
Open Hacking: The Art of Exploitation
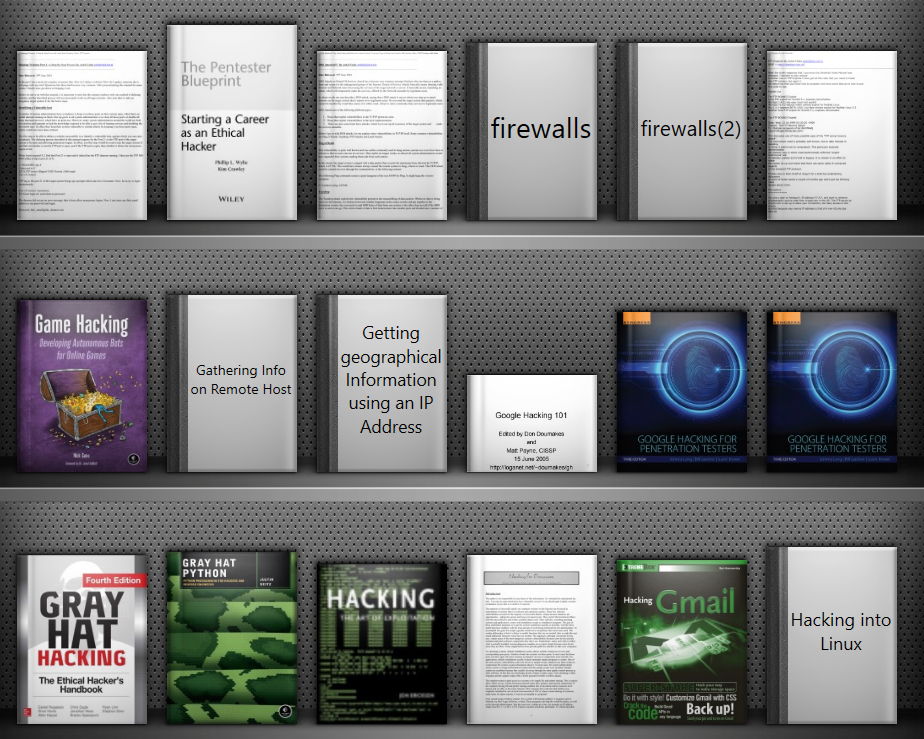tap(382, 644)
